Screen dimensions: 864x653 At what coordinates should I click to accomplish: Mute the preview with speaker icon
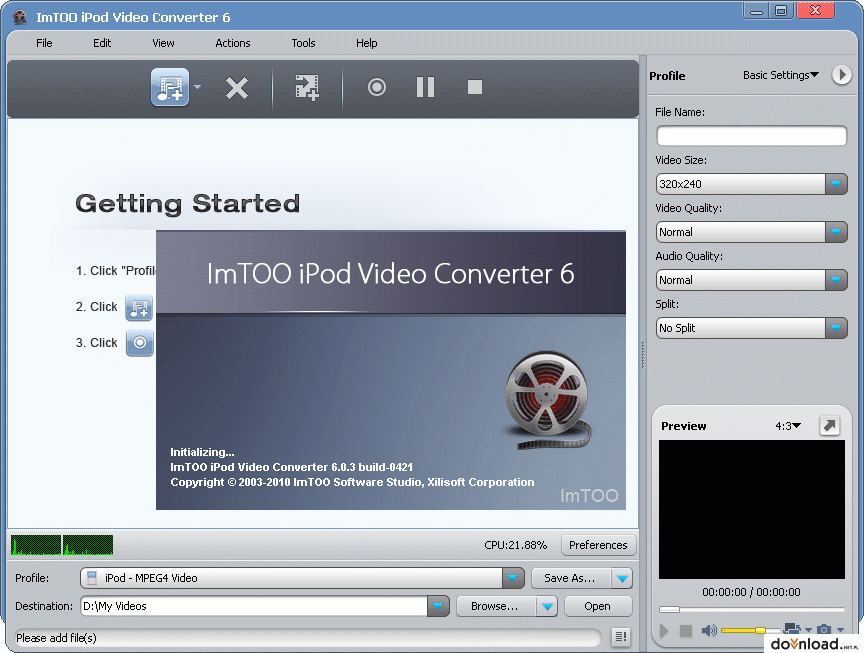[x=709, y=630]
